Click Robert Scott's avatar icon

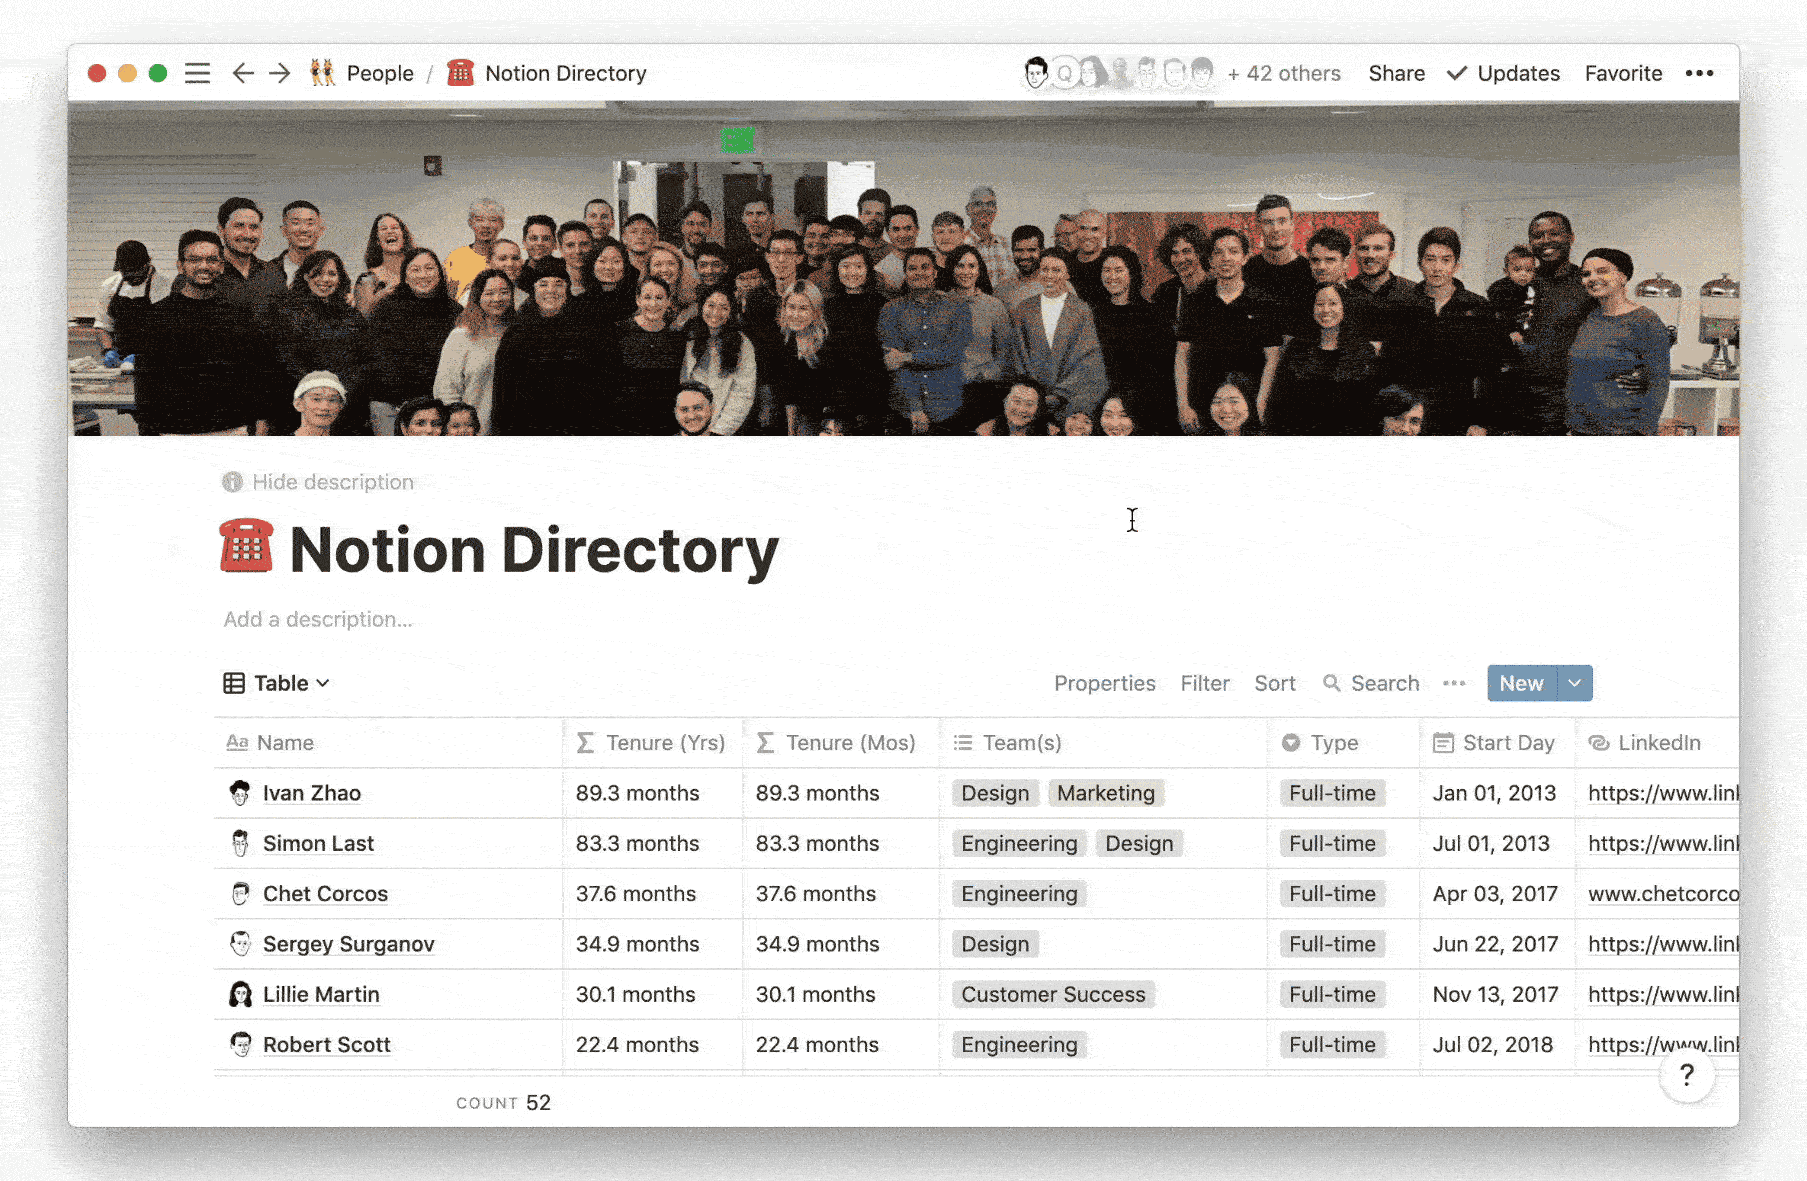[x=240, y=1044]
